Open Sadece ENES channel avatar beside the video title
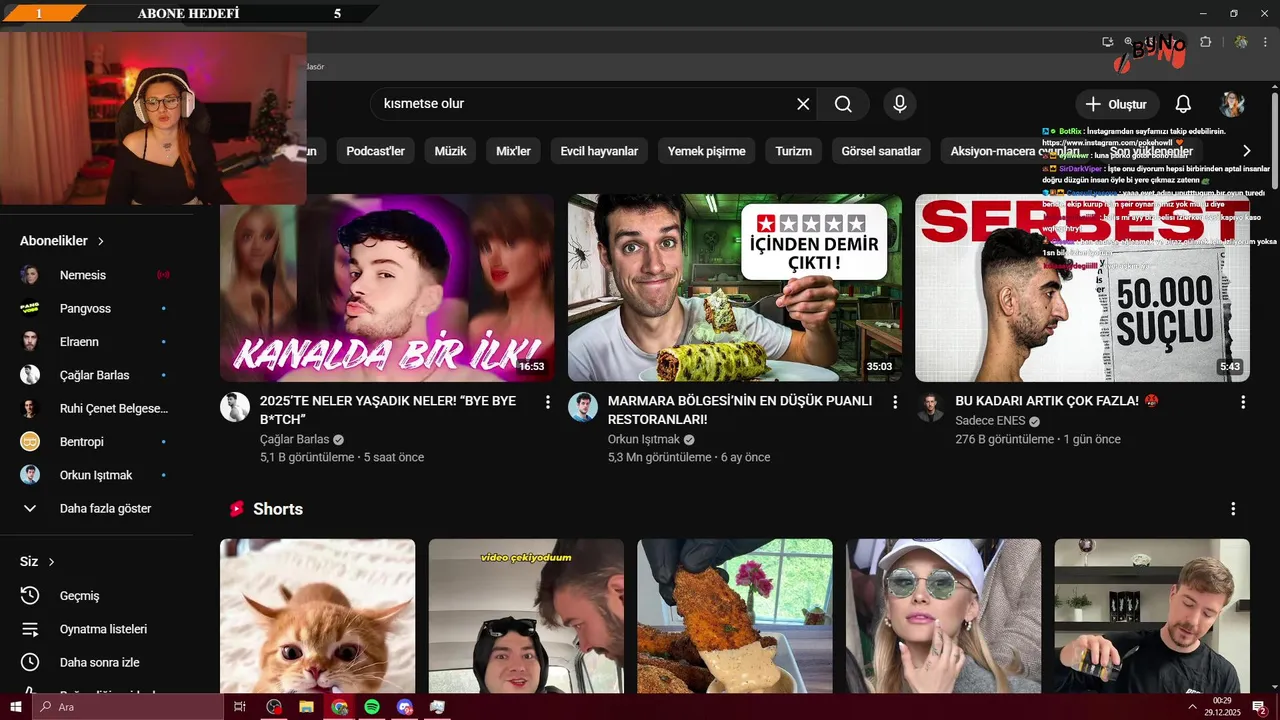This screenshot has width=1280, height=720. click(931, 407)
